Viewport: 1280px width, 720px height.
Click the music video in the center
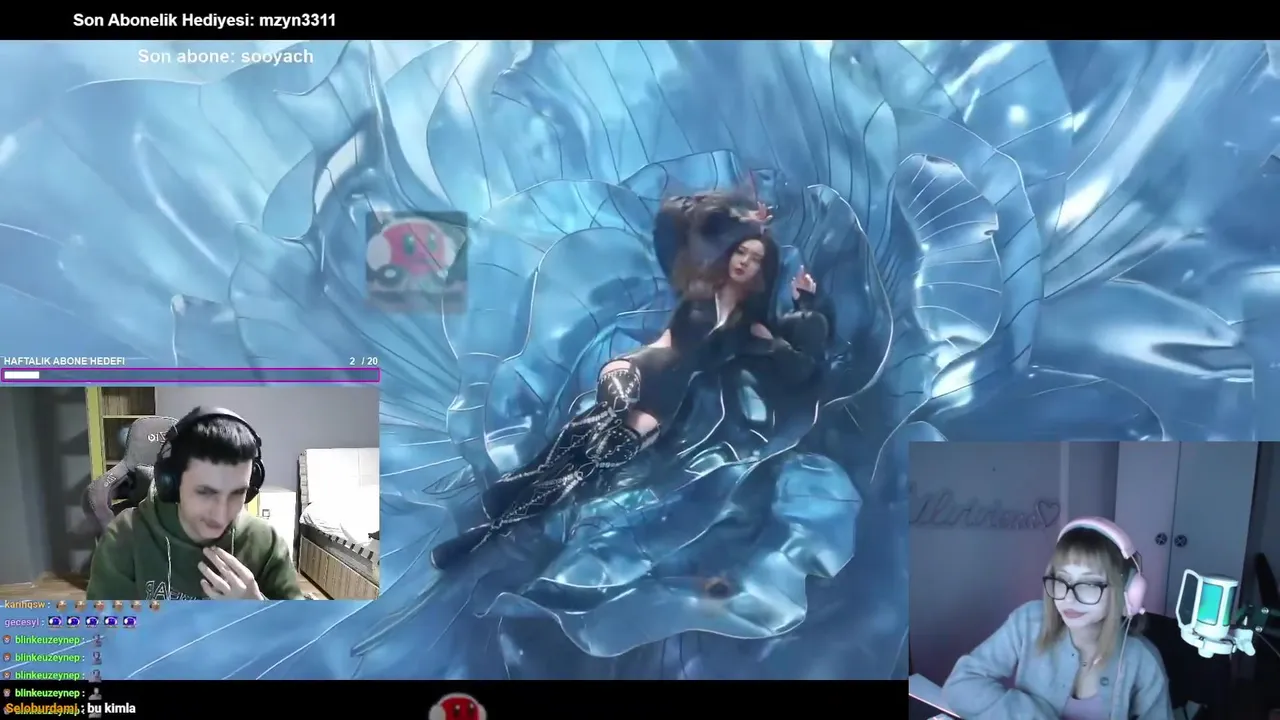coord(640,360)
